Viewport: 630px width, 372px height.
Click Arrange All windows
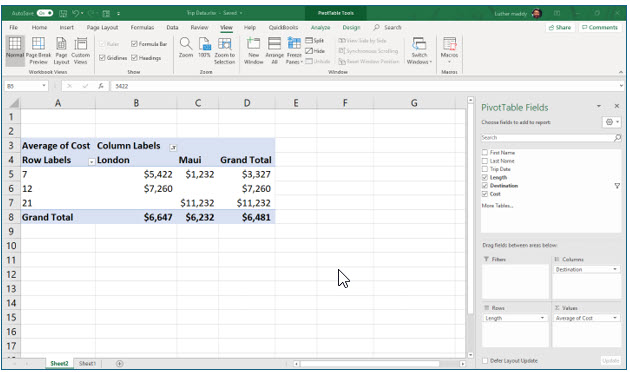click(x=274, y=51)
